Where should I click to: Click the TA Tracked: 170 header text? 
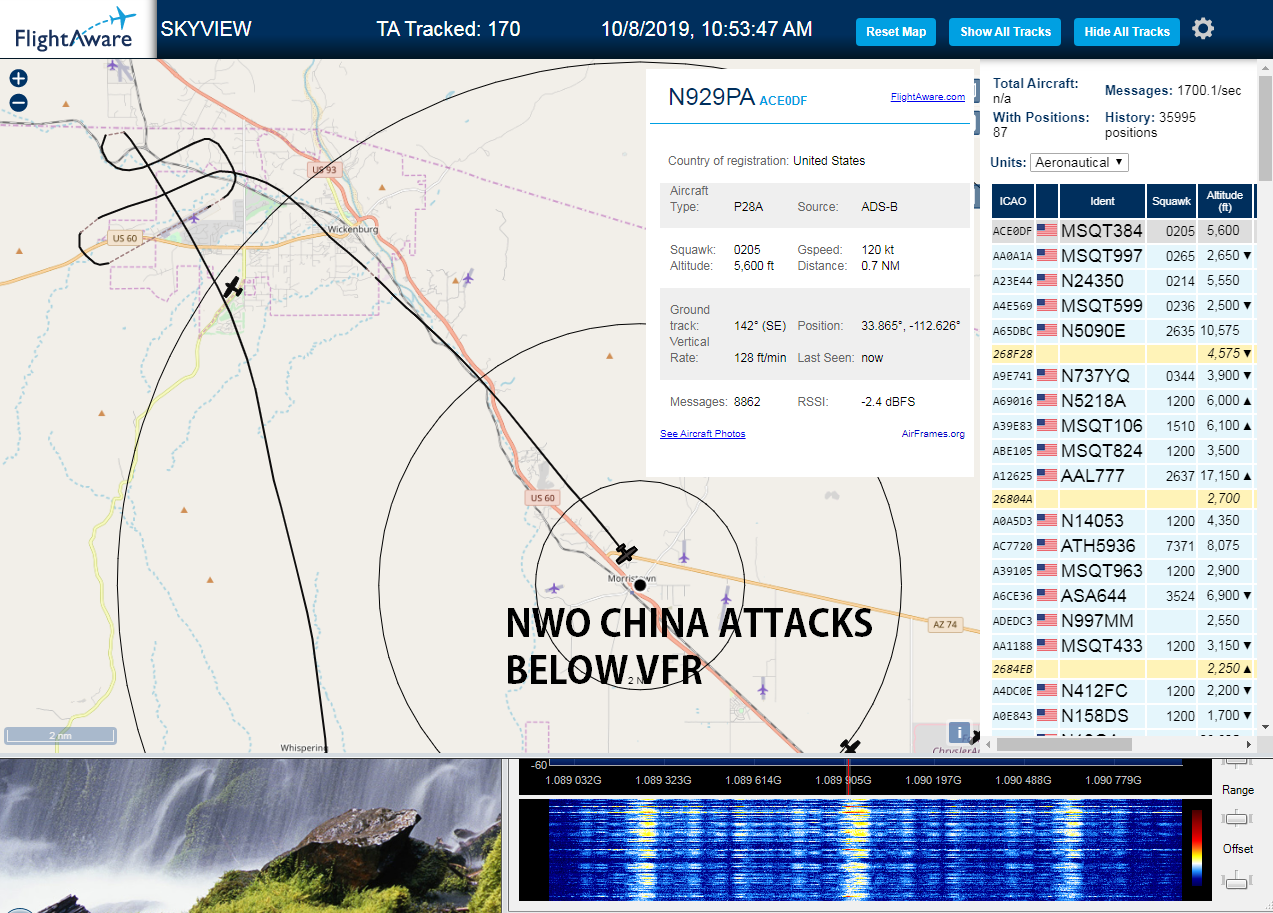448,29
